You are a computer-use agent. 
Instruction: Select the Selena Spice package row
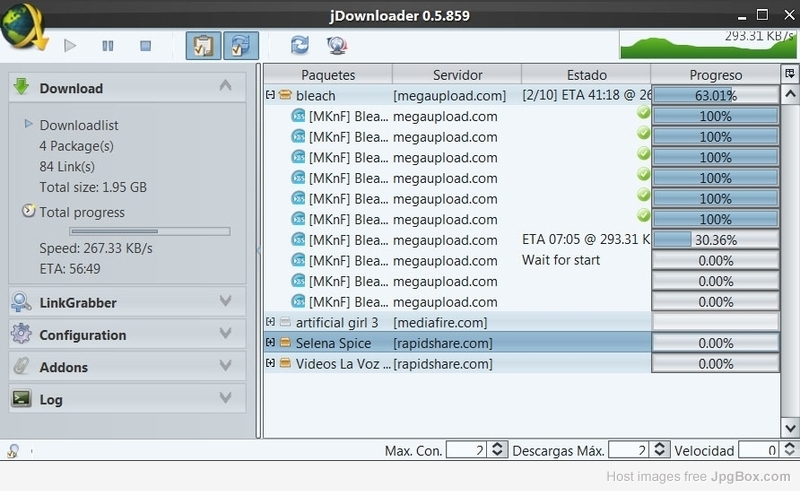pos(521,342)
